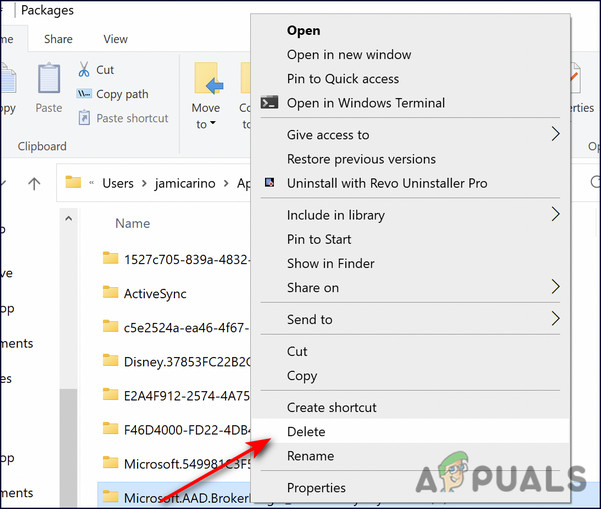Click the double chevron before Users
This screenshot has width=601, height=509.
(92, 183)
